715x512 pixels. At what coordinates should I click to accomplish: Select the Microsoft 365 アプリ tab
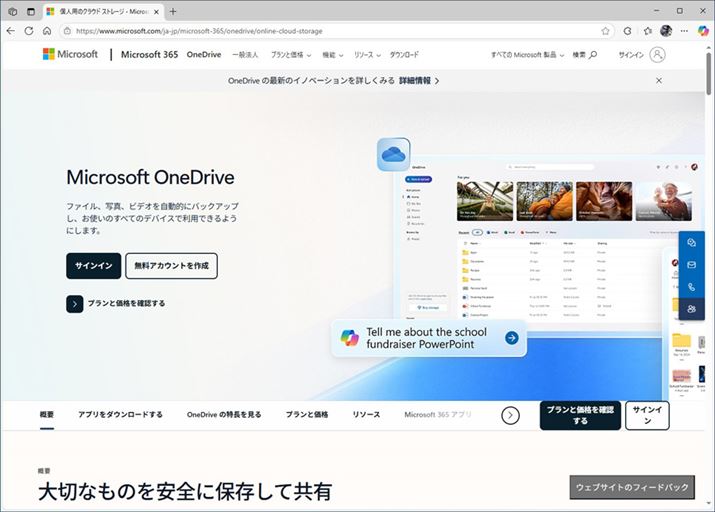coord(438,414)
